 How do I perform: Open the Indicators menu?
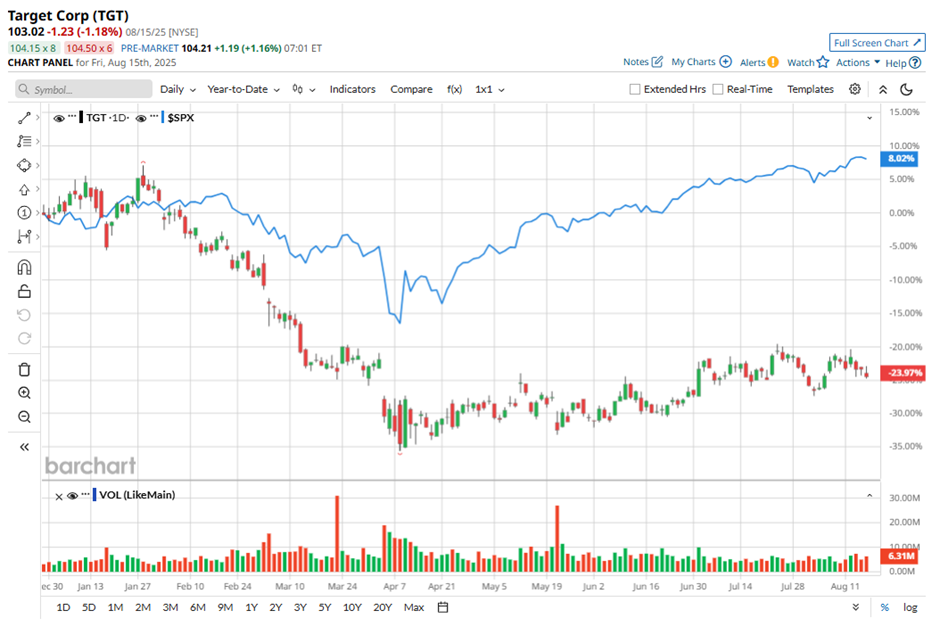click(352, 89)
